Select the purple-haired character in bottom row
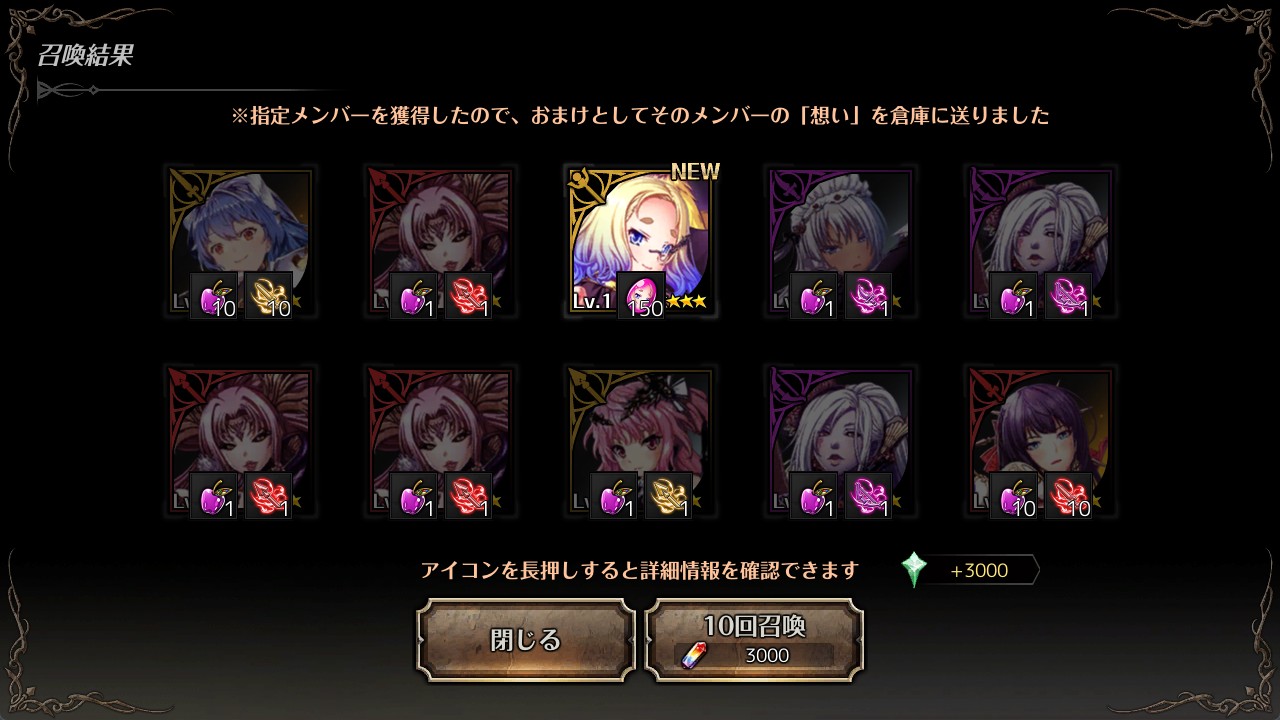The height and width of the screenshot is (720, 1280). click(x=1040, y=442)
